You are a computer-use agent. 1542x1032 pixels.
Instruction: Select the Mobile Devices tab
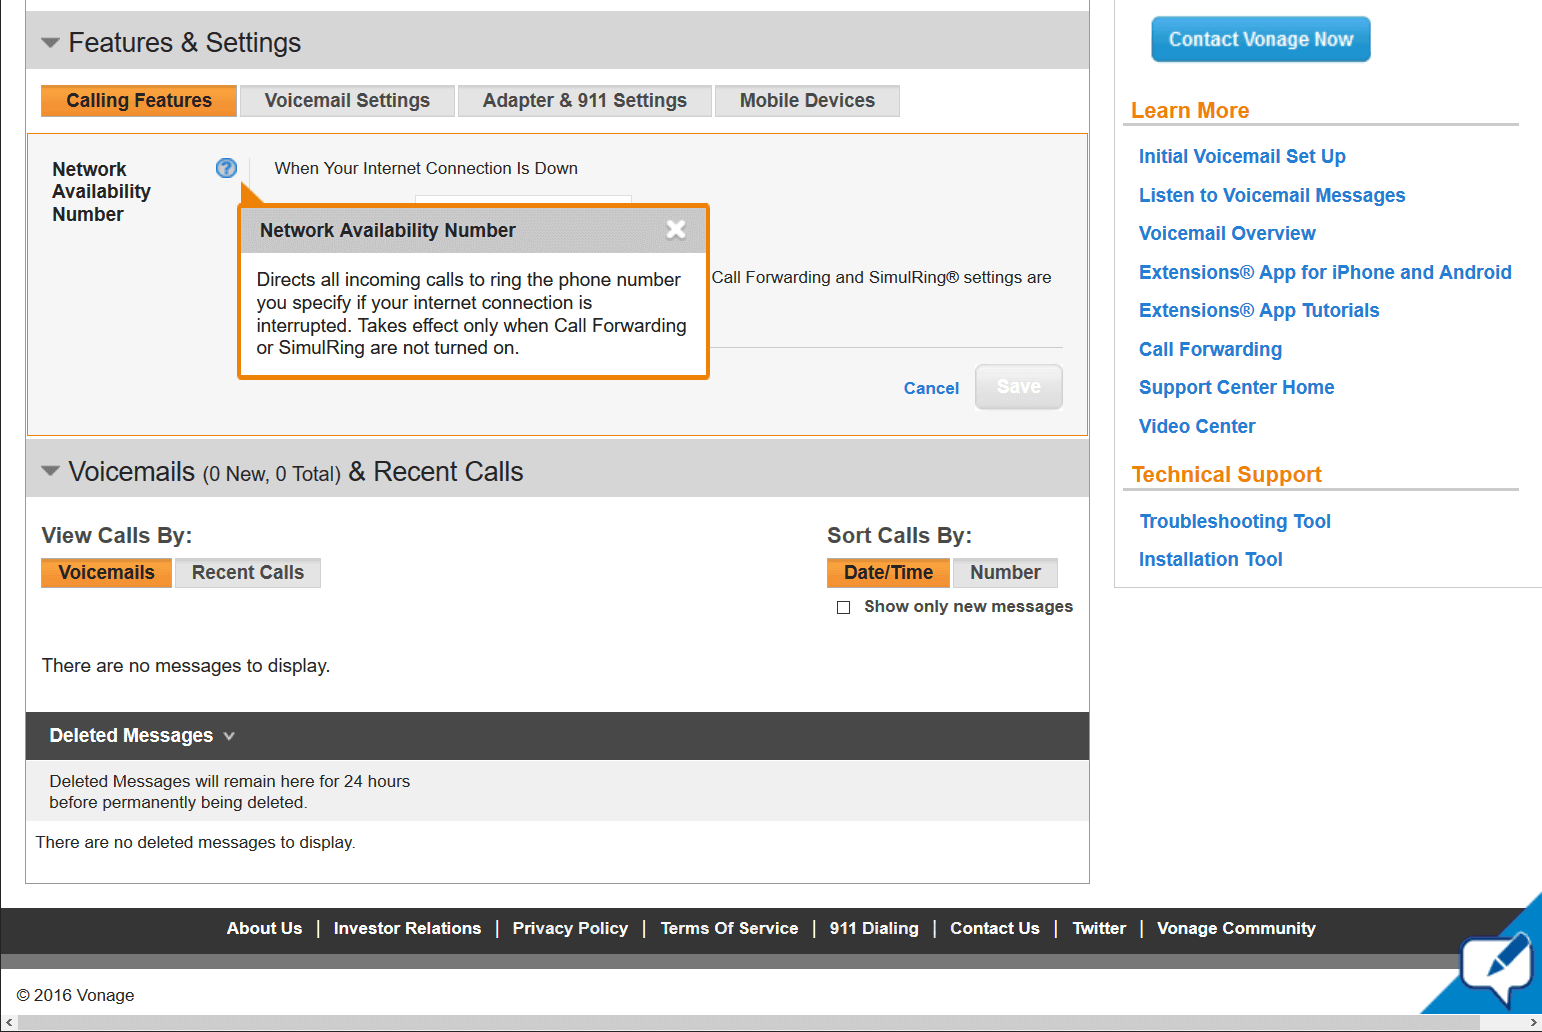807,101
